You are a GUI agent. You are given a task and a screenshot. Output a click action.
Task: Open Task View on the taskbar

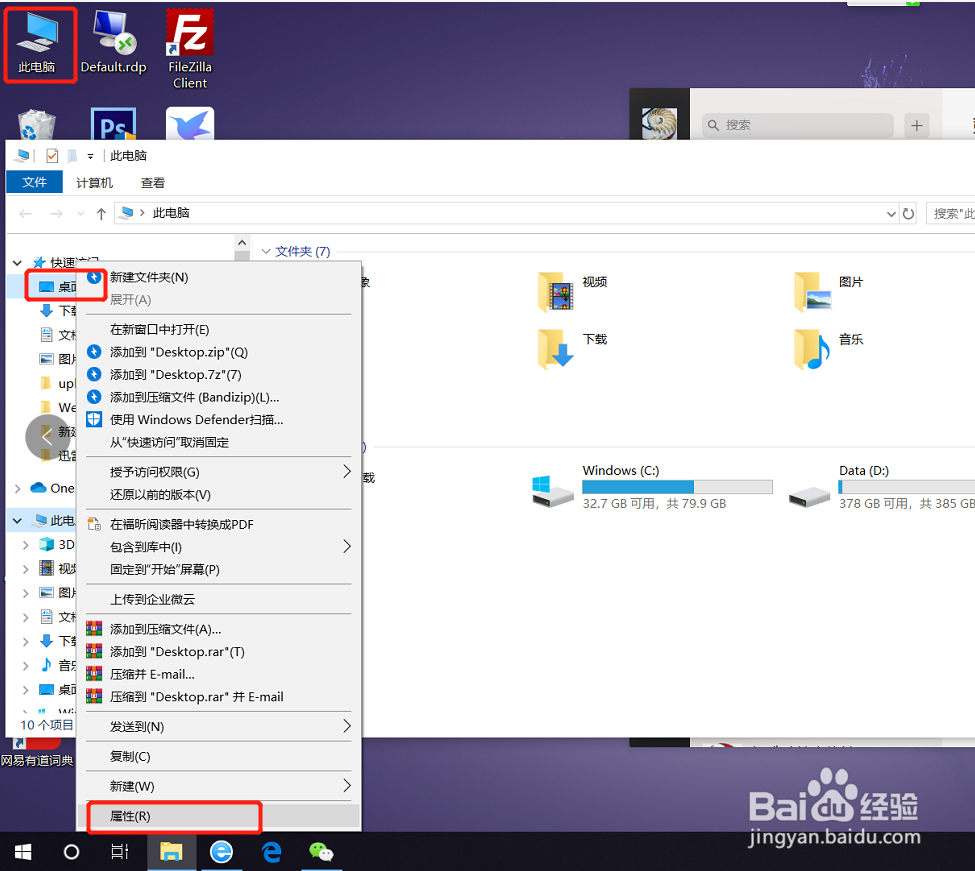pos(120,852)
